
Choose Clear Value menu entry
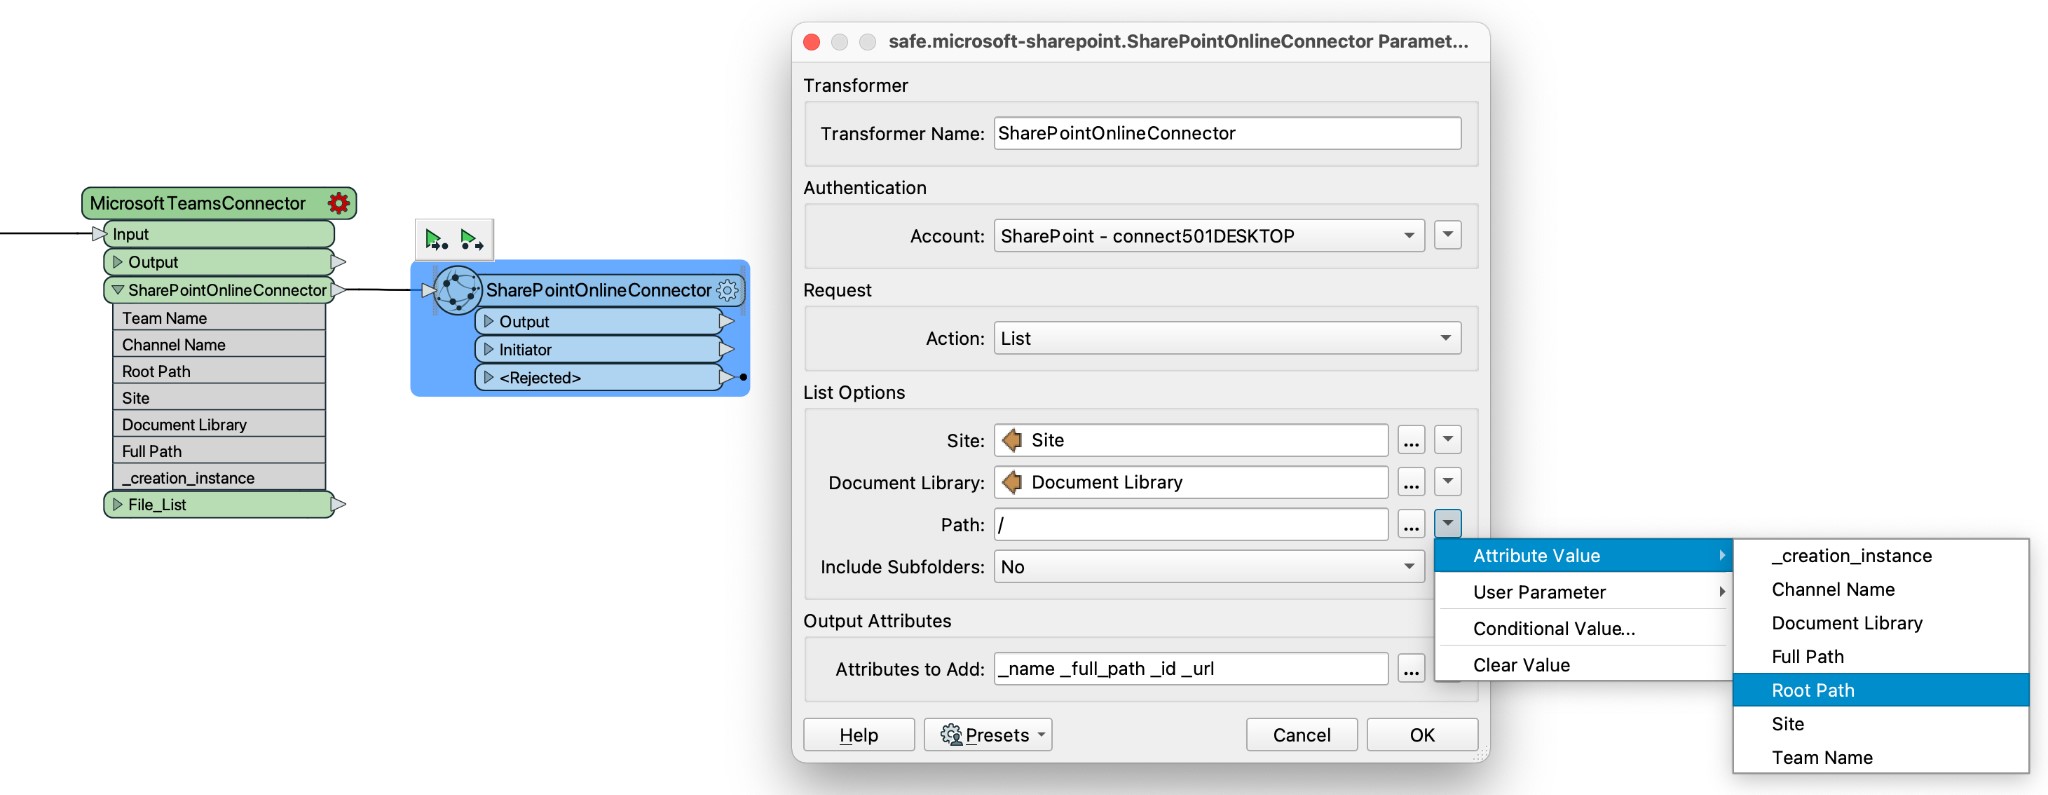pyautogui.click(x=1582, y=665)
